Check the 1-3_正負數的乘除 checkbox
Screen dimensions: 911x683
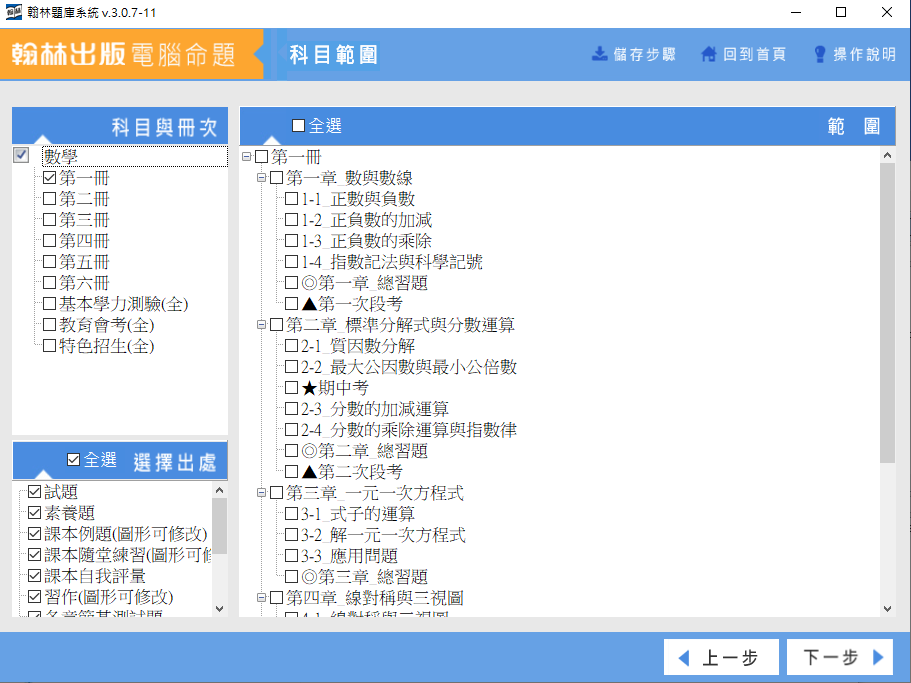[291, 240]
